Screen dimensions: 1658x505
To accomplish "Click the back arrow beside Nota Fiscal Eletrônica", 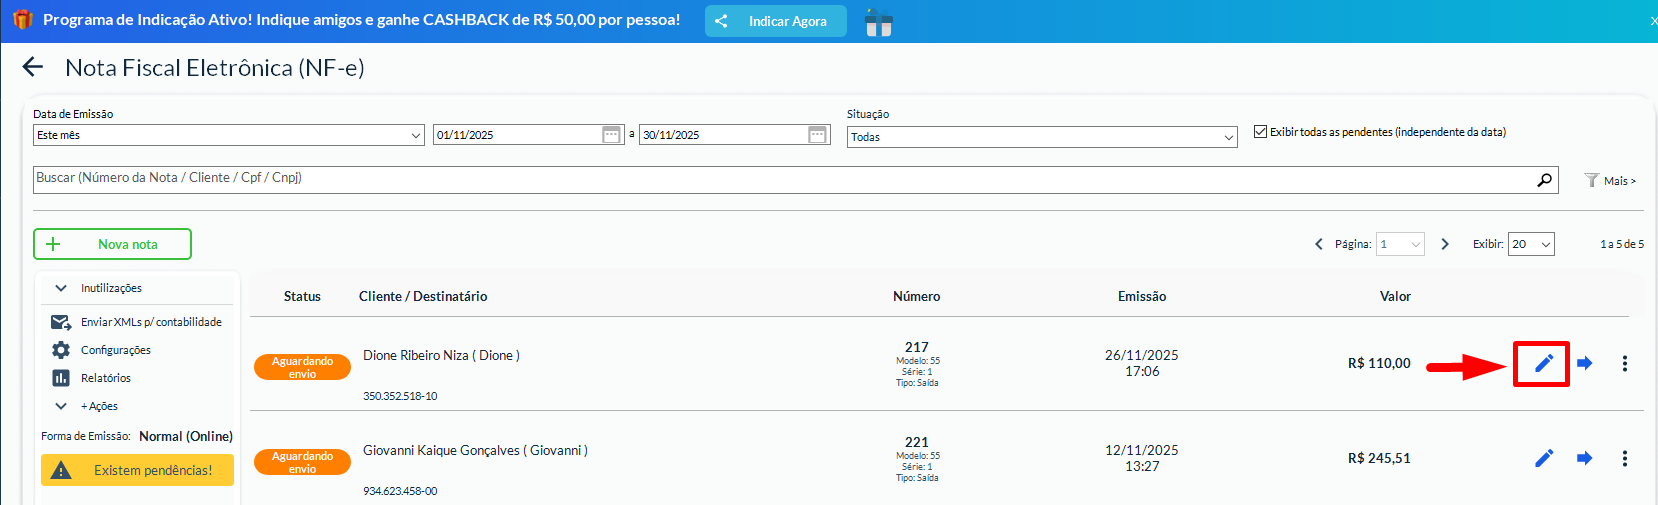I will coord(33,67).
